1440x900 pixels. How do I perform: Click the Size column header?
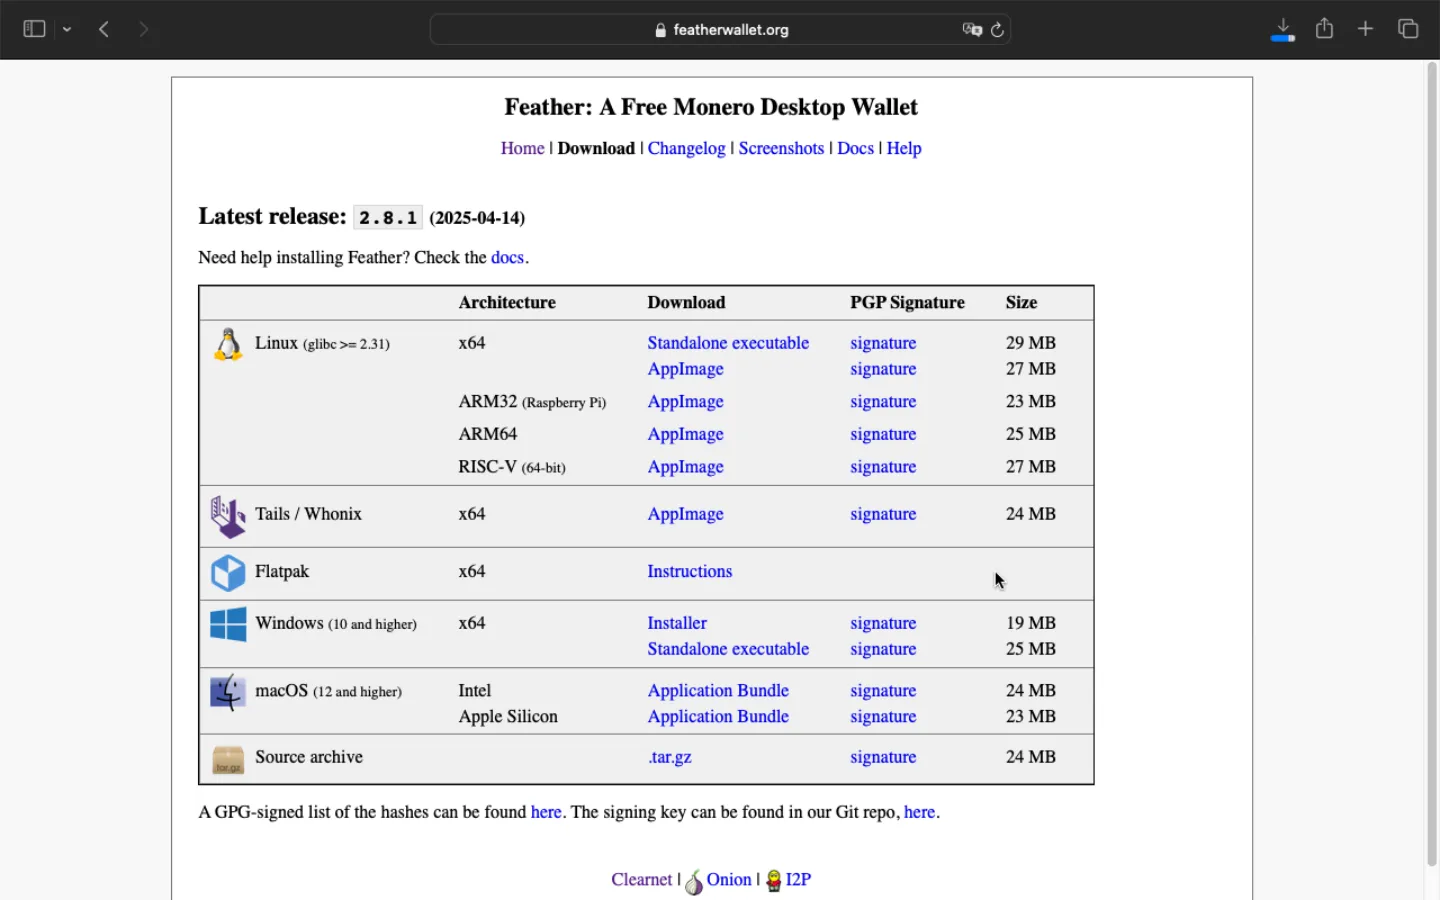[1021, 302]
